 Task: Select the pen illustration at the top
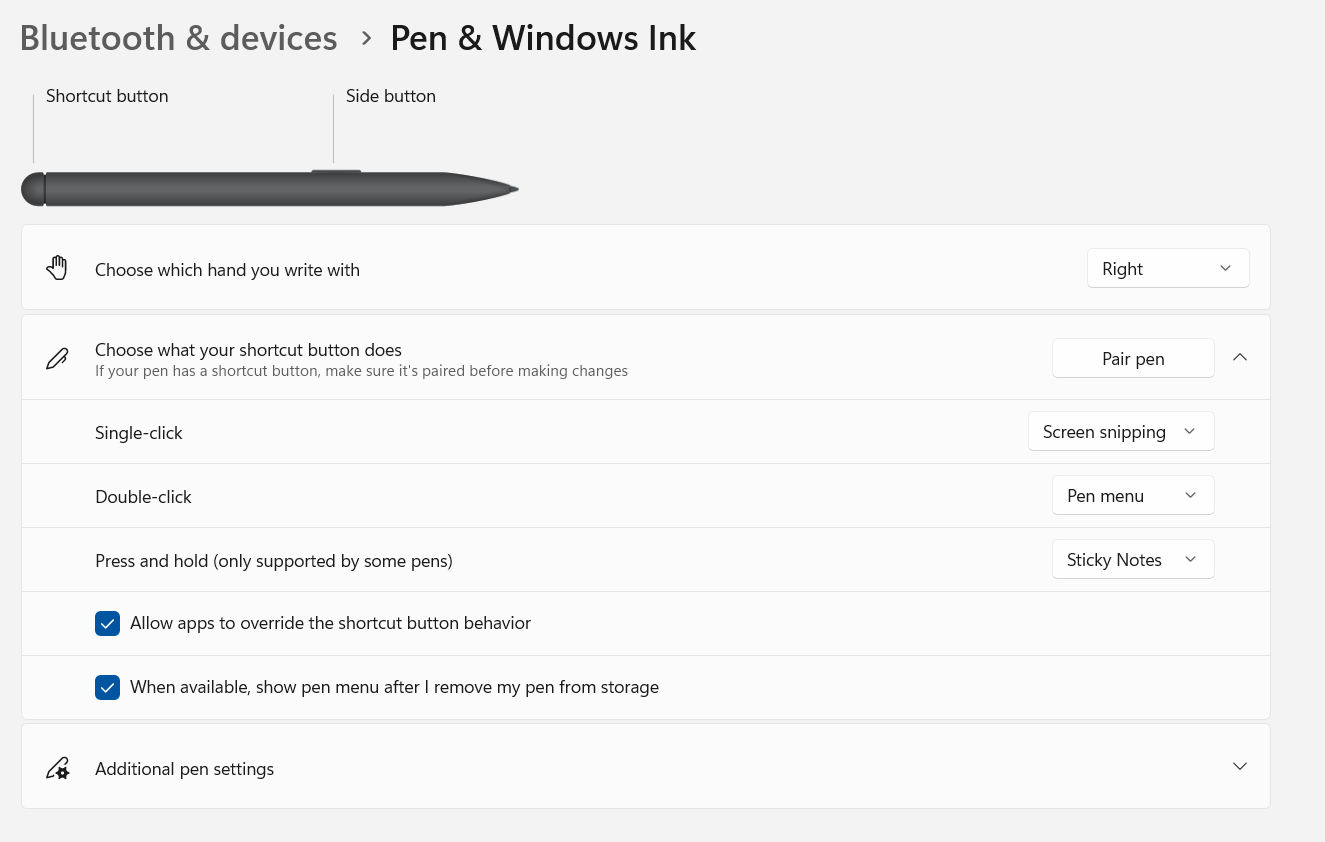270,188
